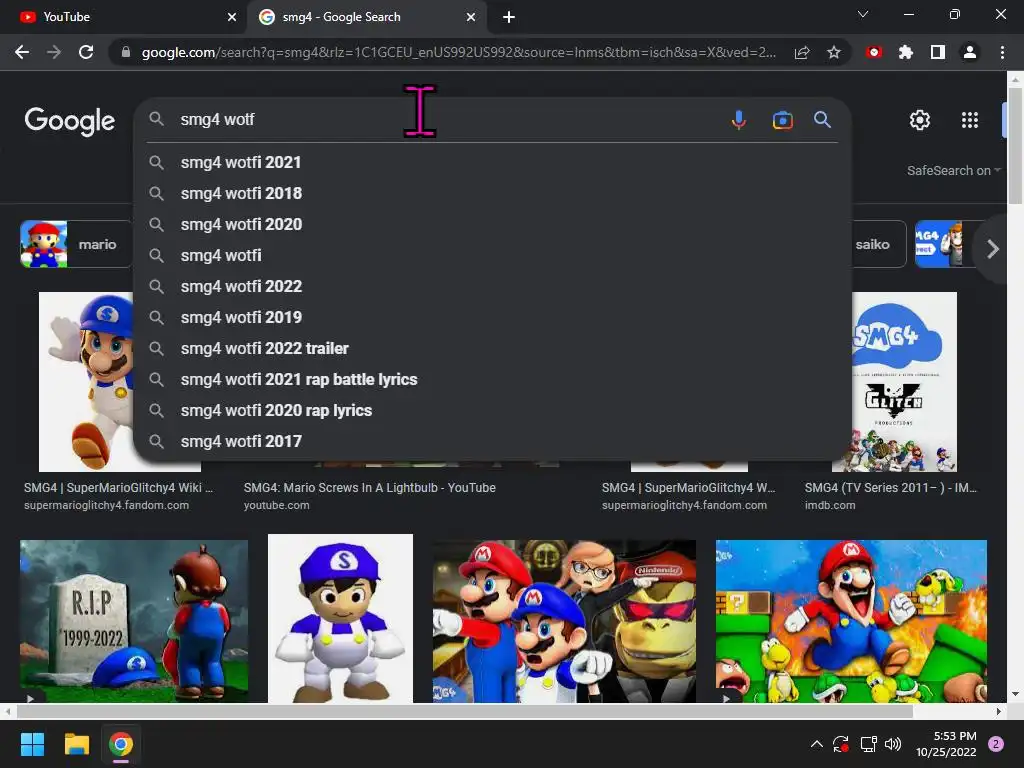Viewport: 1024px width, 768px height.
Task: Open the SMG4 plush character thumbnail
Action: pyautogui.click(x=340, y=618)
